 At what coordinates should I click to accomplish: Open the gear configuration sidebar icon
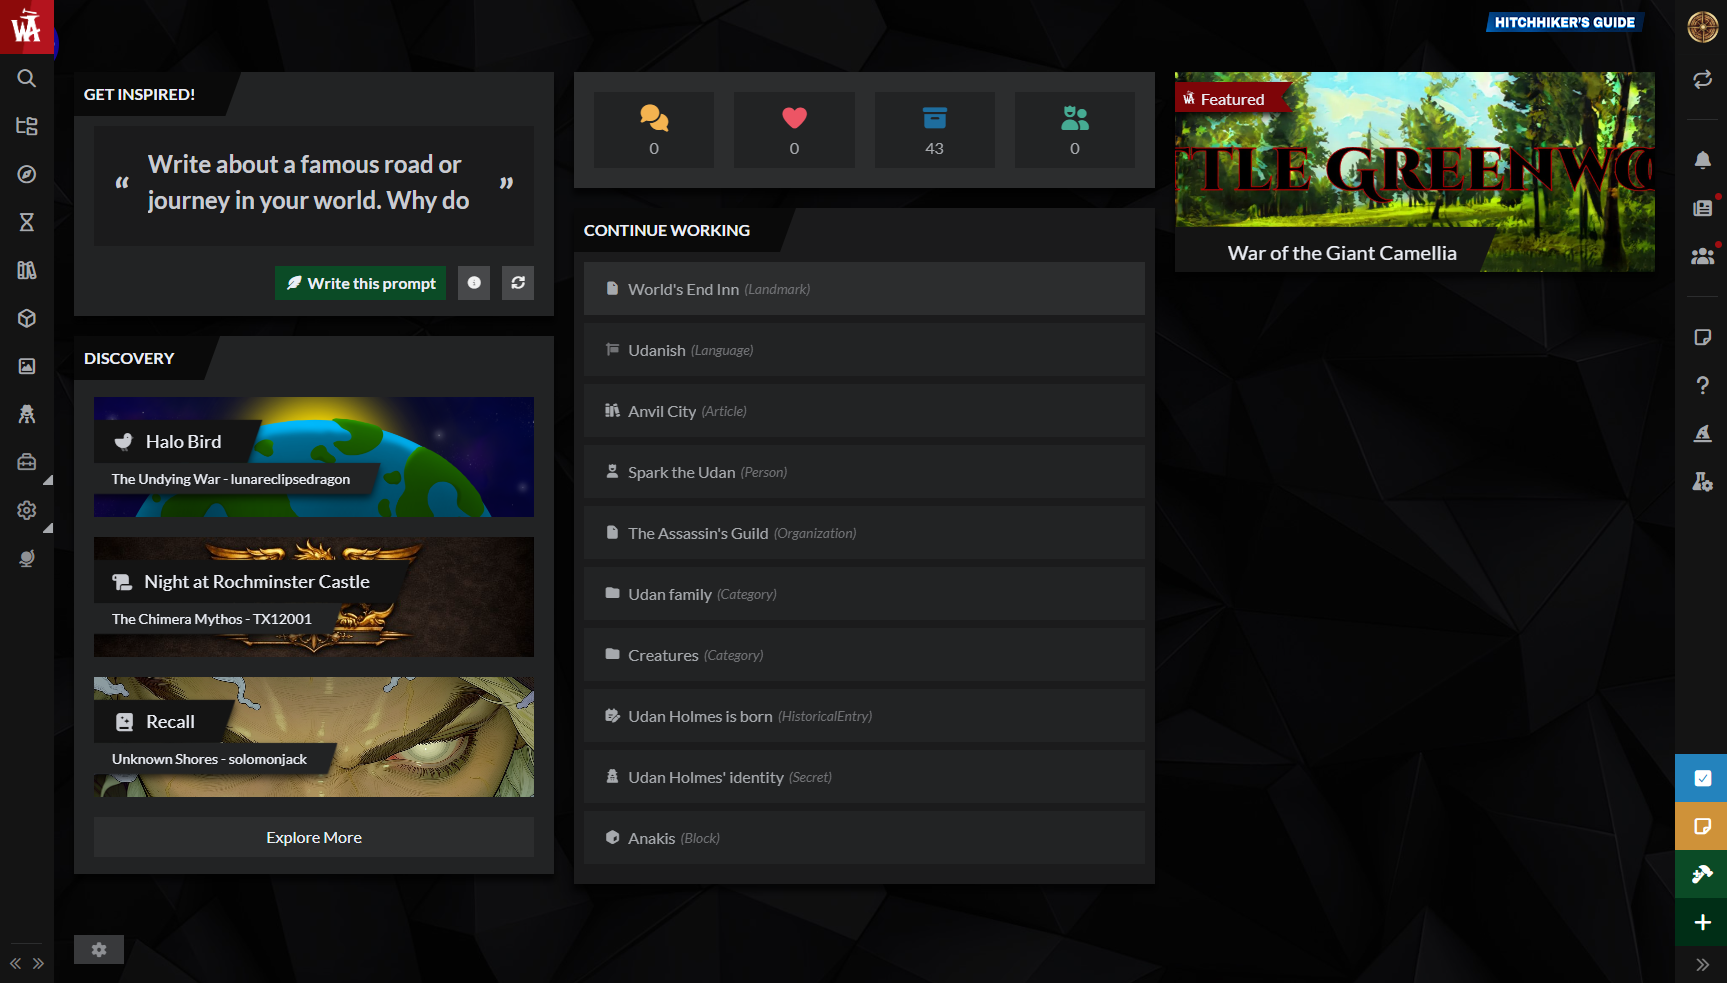27,510
